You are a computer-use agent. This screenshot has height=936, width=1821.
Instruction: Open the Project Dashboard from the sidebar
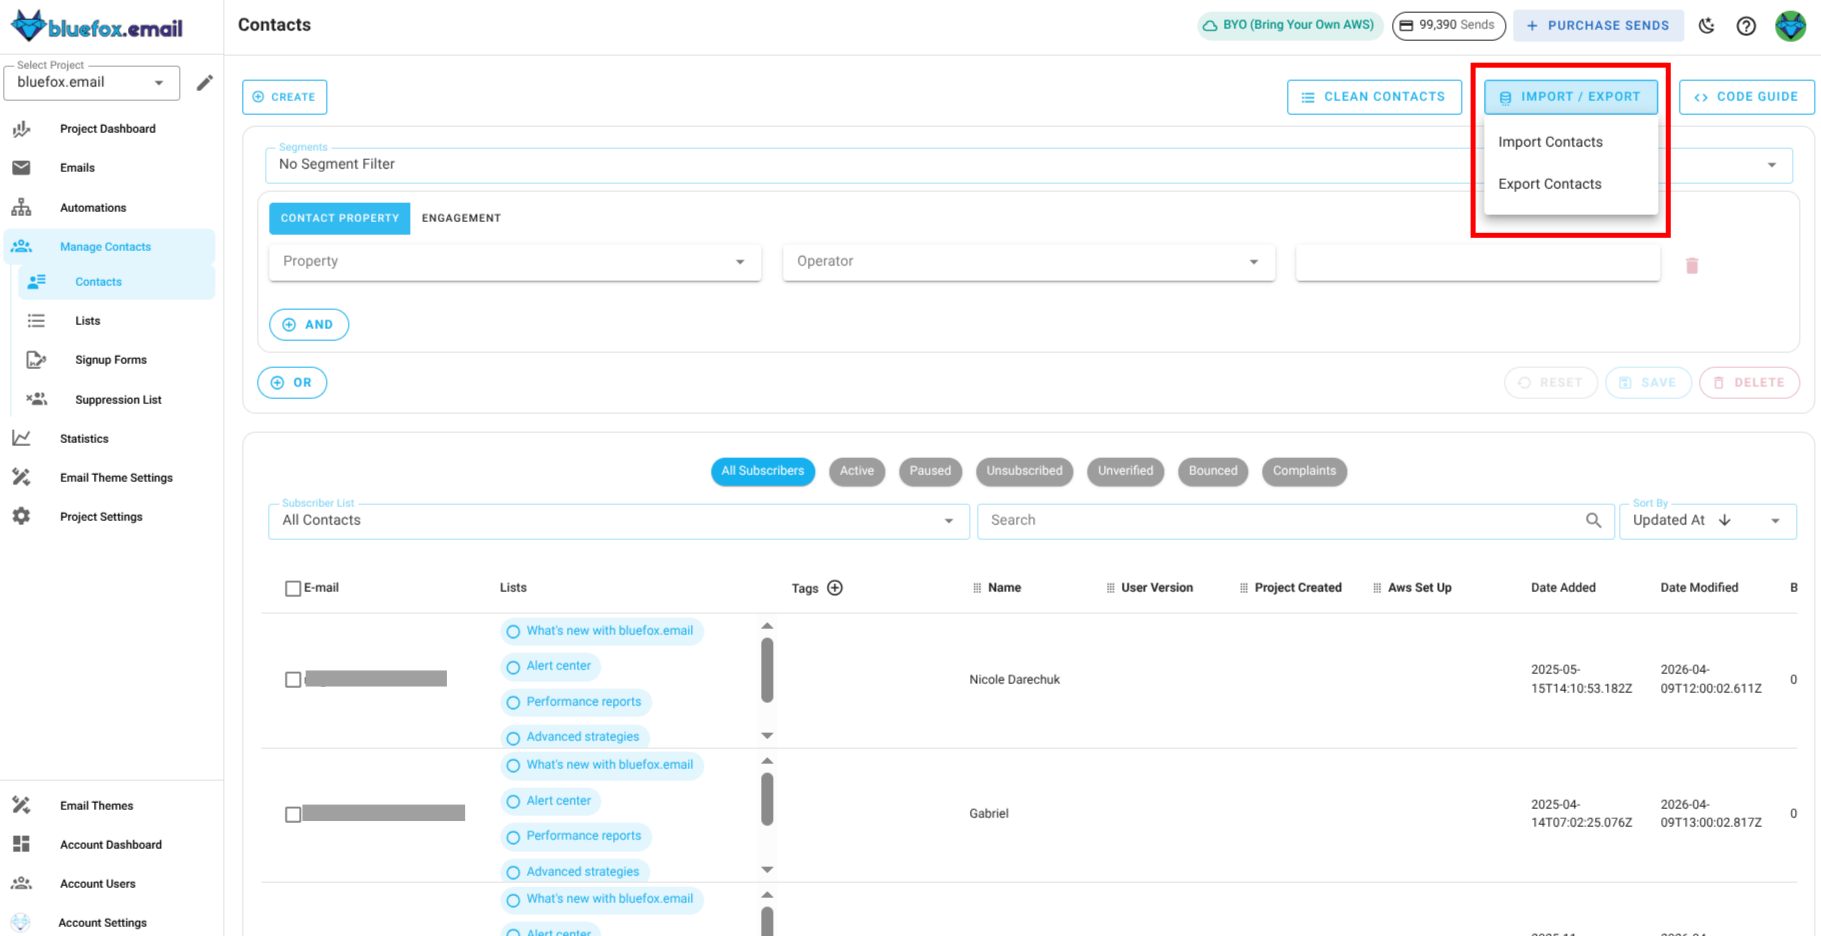point(107,128)
